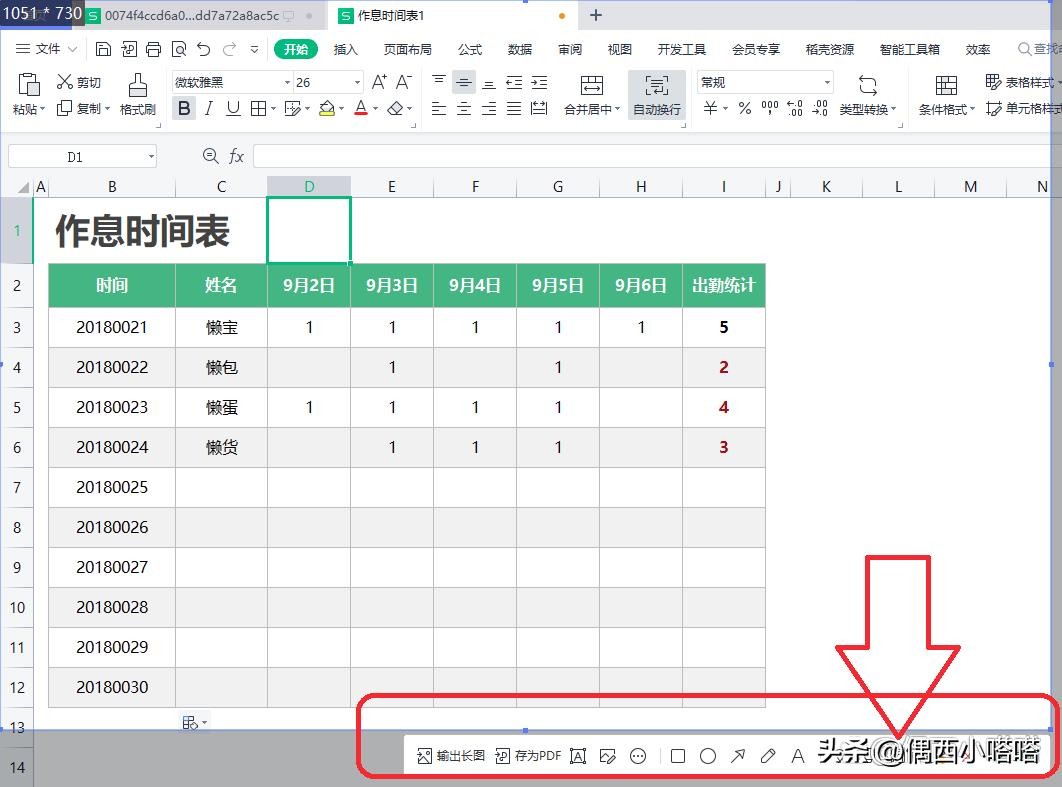Click the 存为PDF save as PDF icon
This screenshot has height=787, width=1062.
pyautogui.click(x=527, y=756)
